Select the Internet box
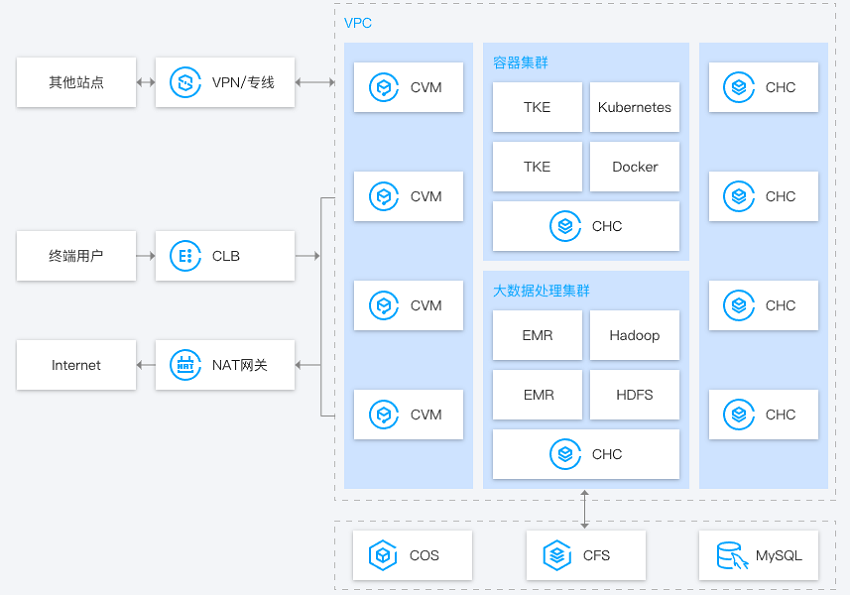 (76, 365)
